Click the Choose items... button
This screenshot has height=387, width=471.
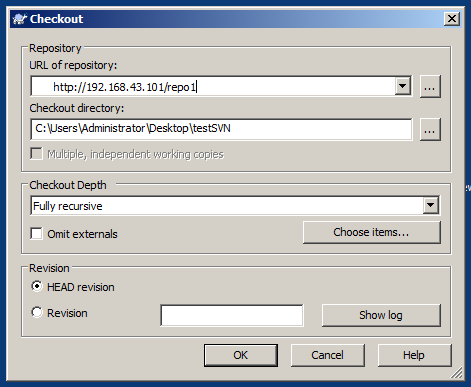372,232
